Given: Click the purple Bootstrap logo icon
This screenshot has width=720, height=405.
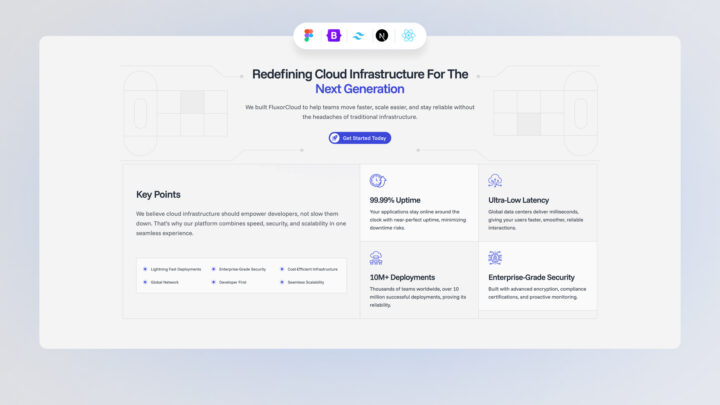Looking at the screenshot, I should 334,36.
